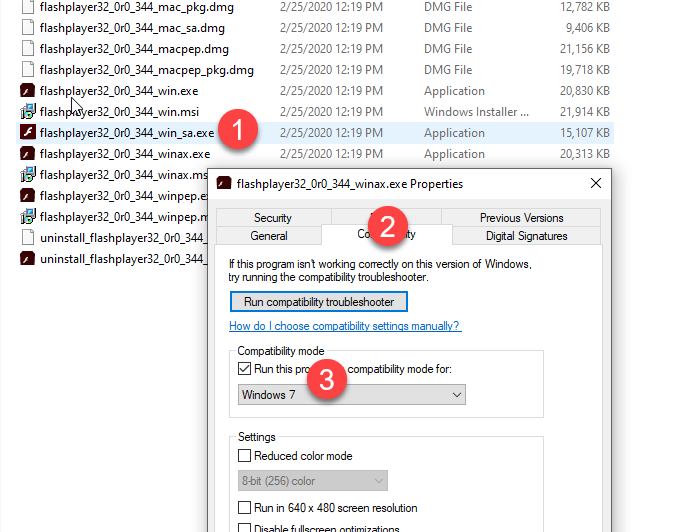The height and width of the screenshot is (532, 700).
Task: Select file flashplayer32_0r0_344_winax.exe in list
Action: click(125, 154)
